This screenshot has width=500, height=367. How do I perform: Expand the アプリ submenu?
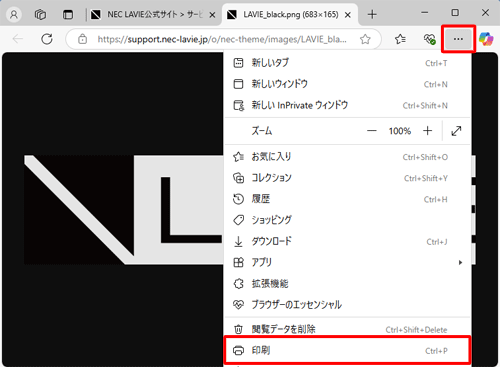click(348, 263)
